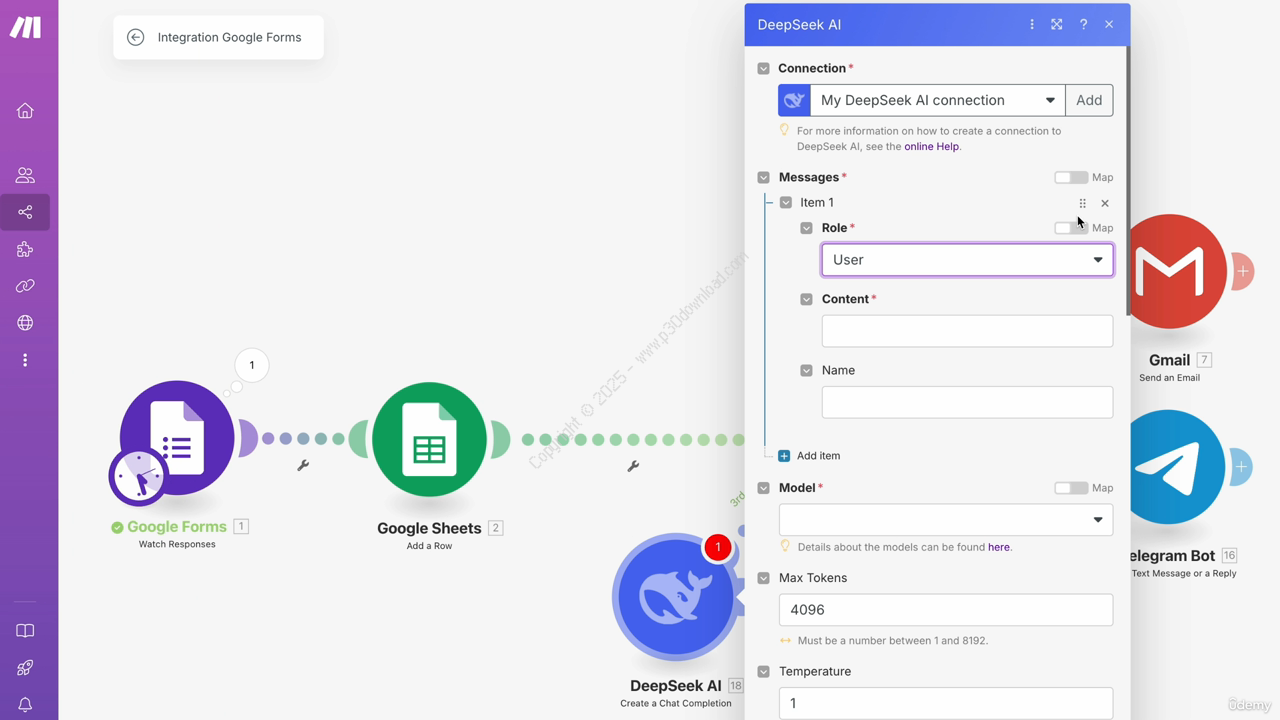Open the model details 'here' link
1280x720 pixels.
(x=998, y=547)
